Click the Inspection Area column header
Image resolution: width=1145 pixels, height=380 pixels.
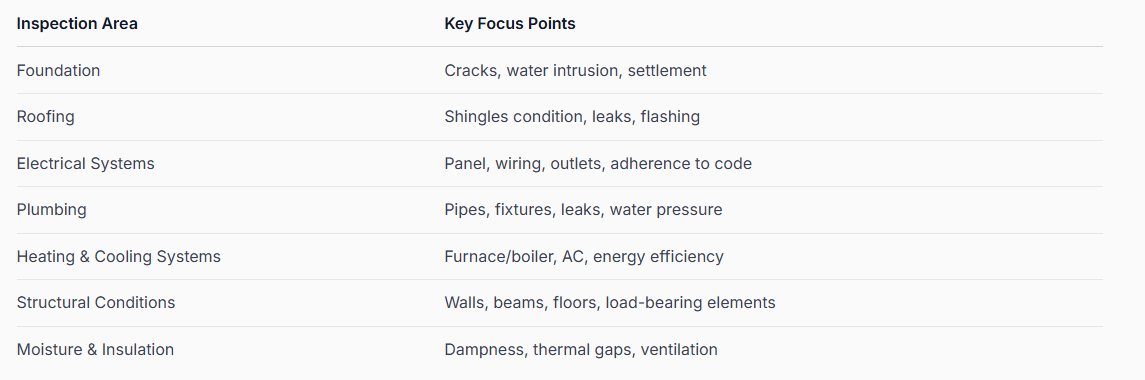coord(77,24)
